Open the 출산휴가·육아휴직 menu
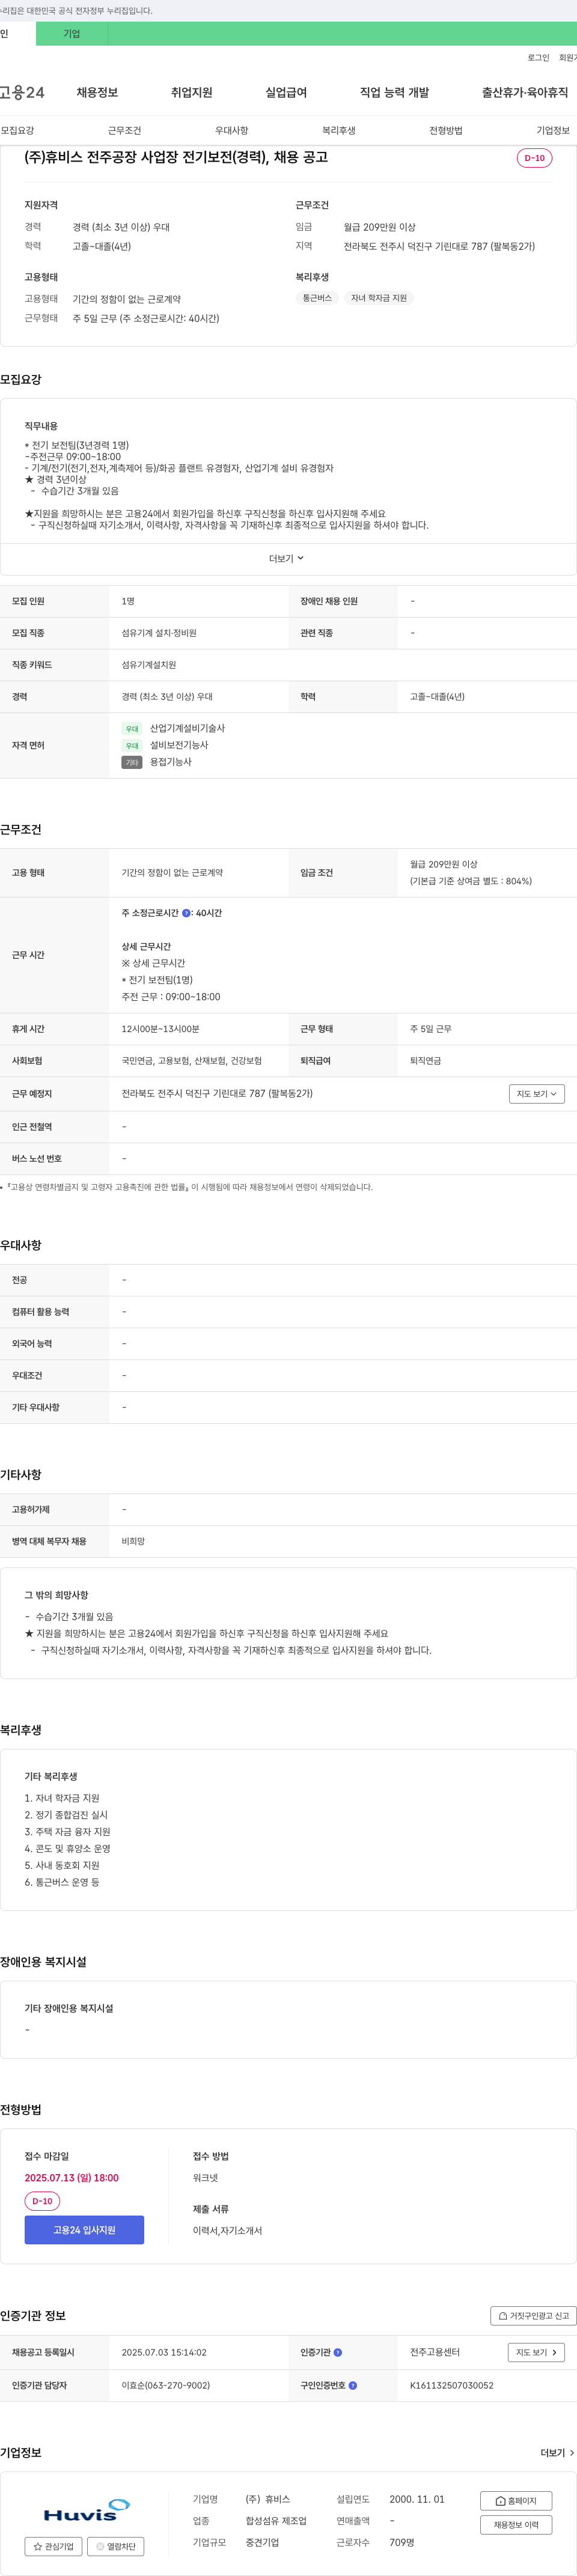 point(525,93)
